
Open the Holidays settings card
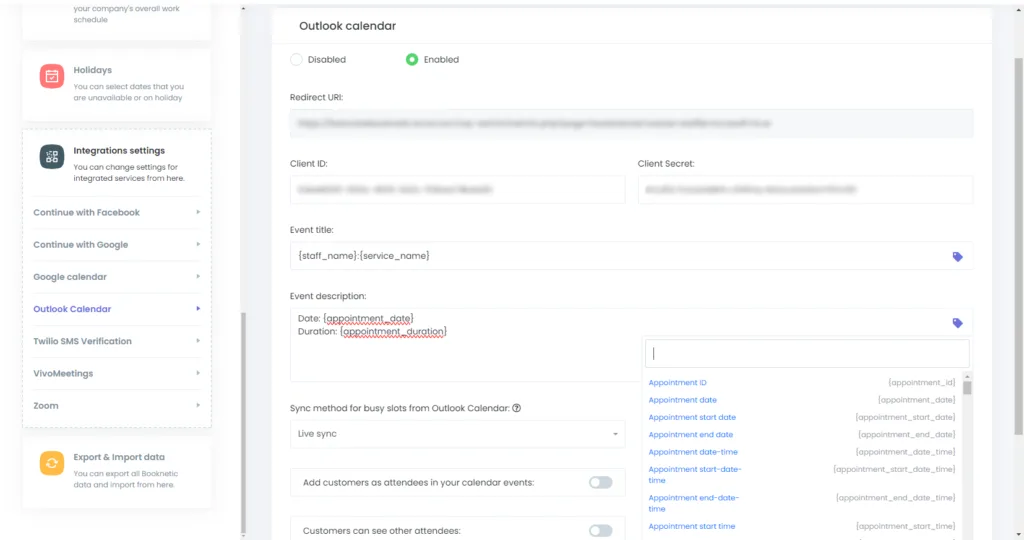[117, 84]
